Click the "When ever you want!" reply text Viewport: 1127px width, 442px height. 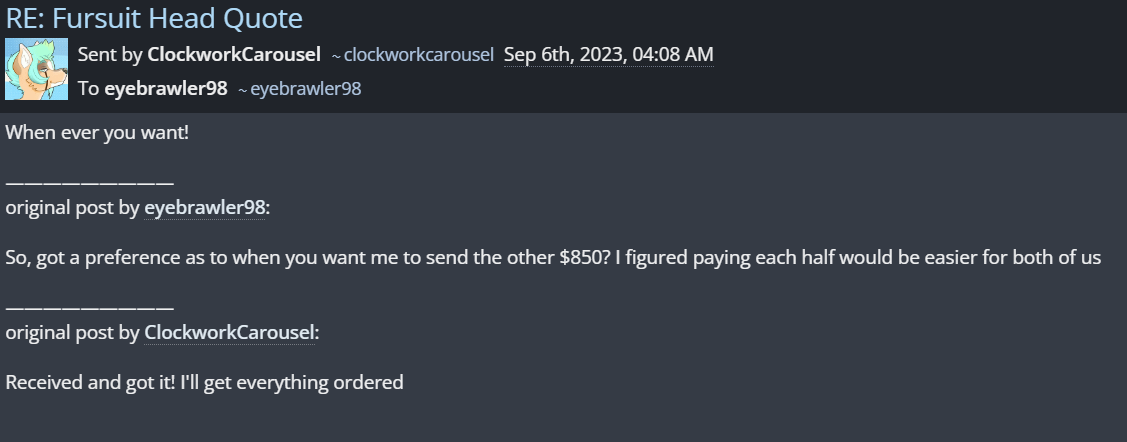pyautogui.click(x=97, y=132)
